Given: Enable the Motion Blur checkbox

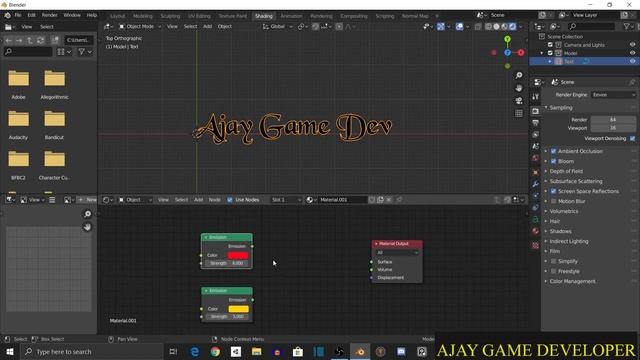Looking at the screenshot, I should pyautogui.click(x=553, y=201).
